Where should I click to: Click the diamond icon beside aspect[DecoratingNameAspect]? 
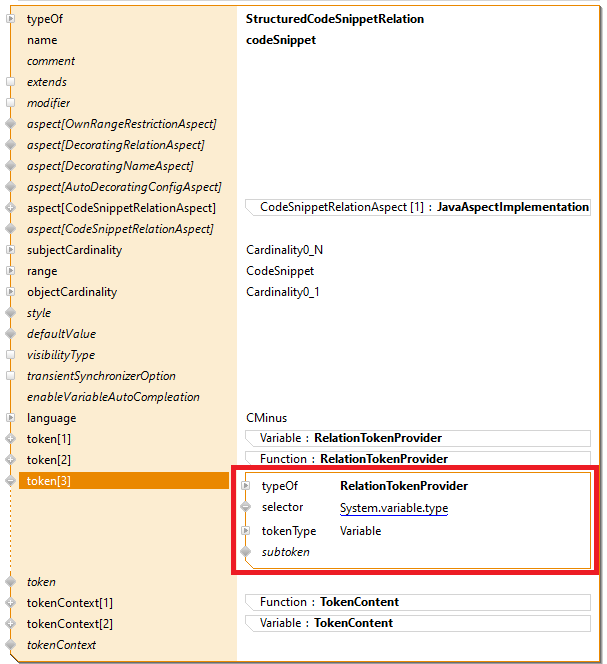tap(11, 166)
